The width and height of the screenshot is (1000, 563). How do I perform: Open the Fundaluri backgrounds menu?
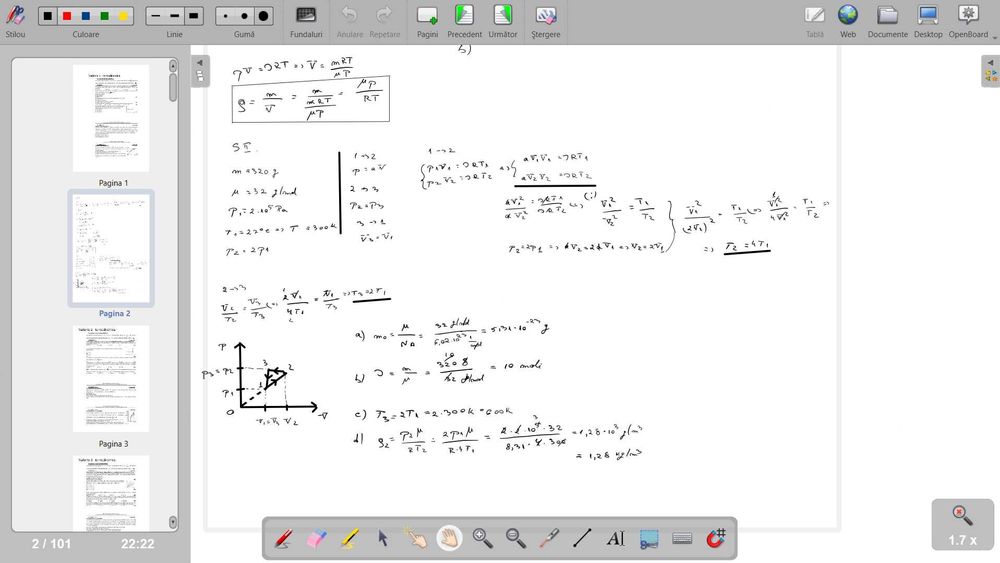tap(306, 21)
